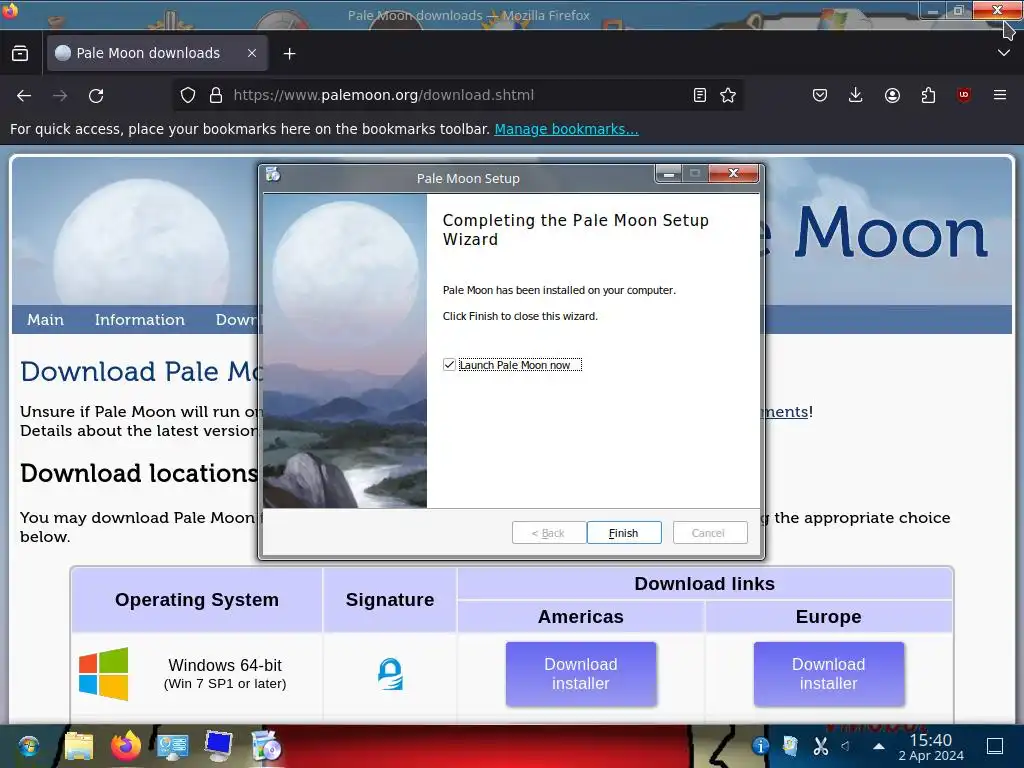Select the Pale Moon downloads tab
Viewport: 1024px width, 768px height.
157,53
